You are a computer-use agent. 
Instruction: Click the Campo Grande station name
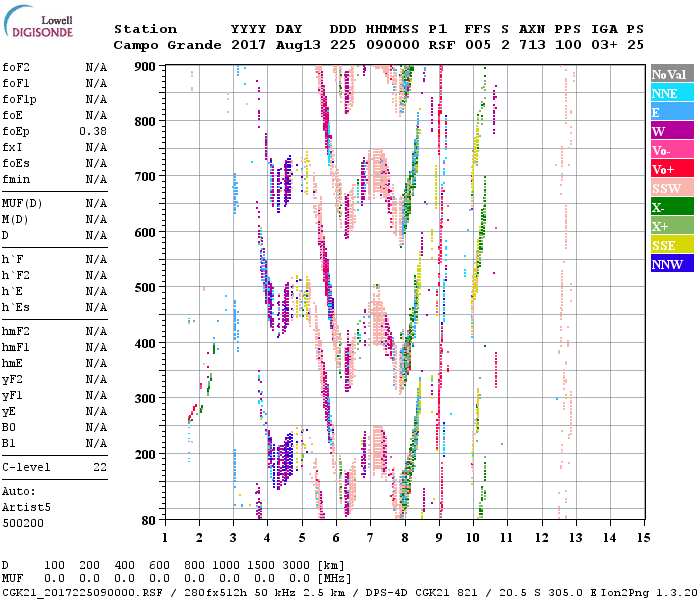pyautogui.click(x=167, y=45)
